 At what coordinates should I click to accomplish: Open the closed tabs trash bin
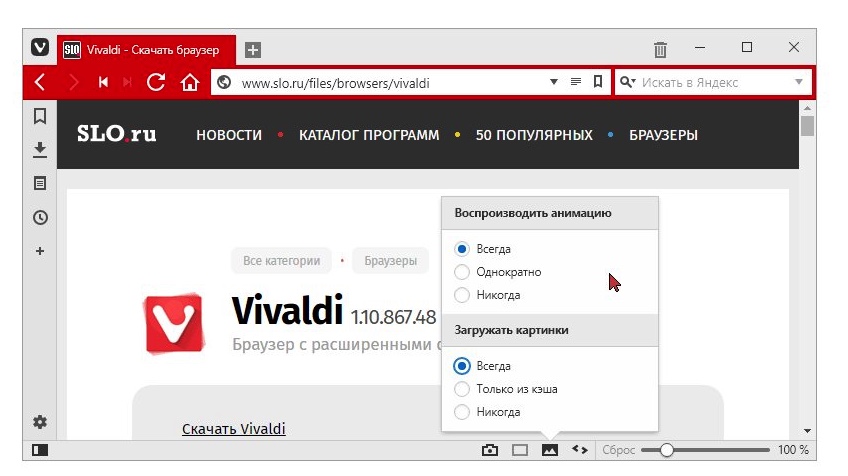pyautogui.click(x=660, y=50)
